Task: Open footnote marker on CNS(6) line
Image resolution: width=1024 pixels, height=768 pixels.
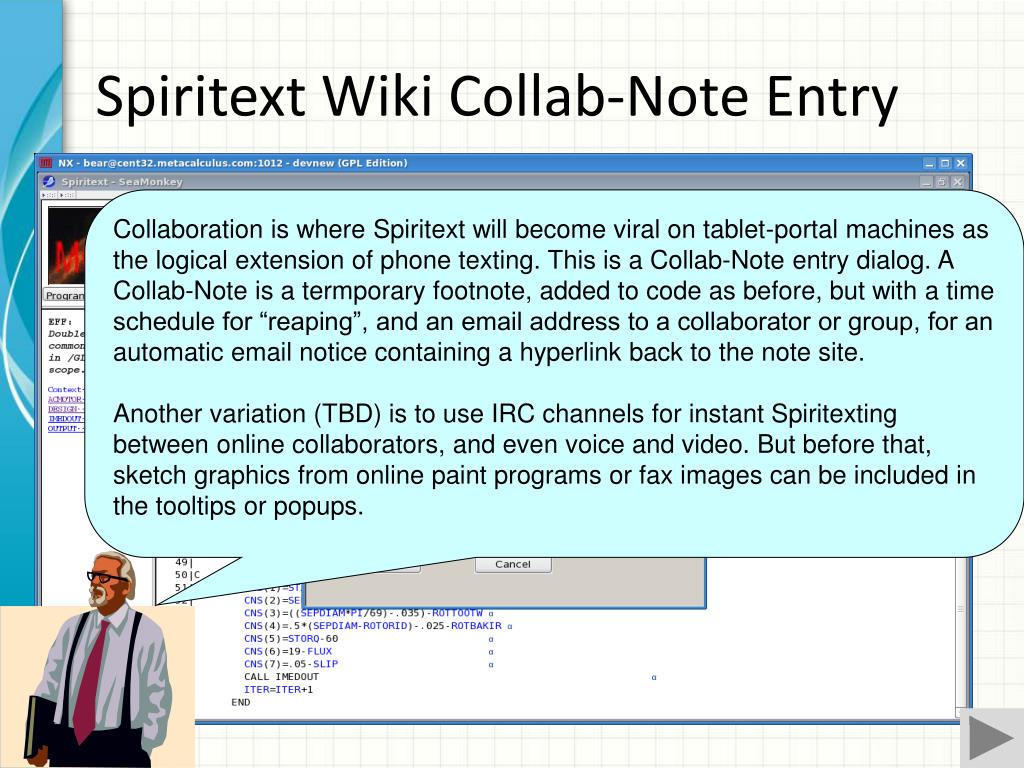Action: tap(491, 652)
